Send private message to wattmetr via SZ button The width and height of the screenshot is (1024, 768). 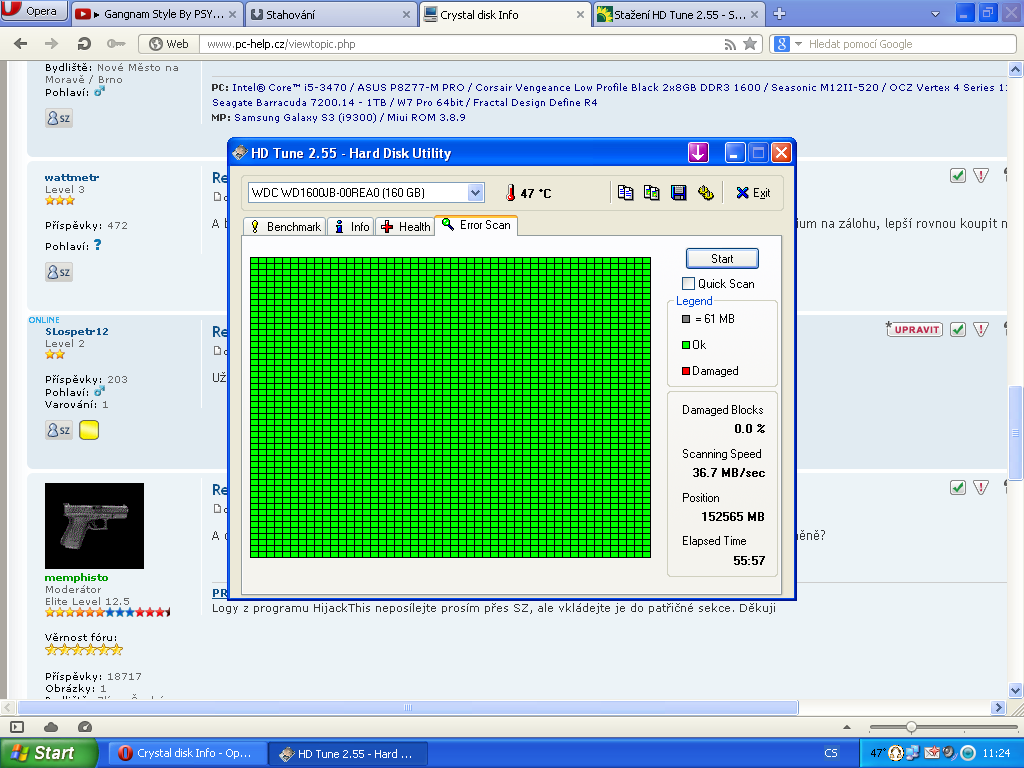(x=59, y=272)
